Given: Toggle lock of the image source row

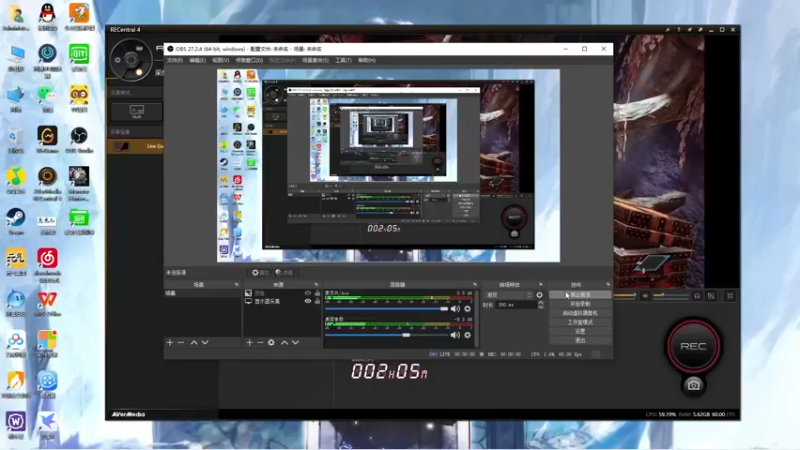Looking at the screenshot, I should coord(317,293).
